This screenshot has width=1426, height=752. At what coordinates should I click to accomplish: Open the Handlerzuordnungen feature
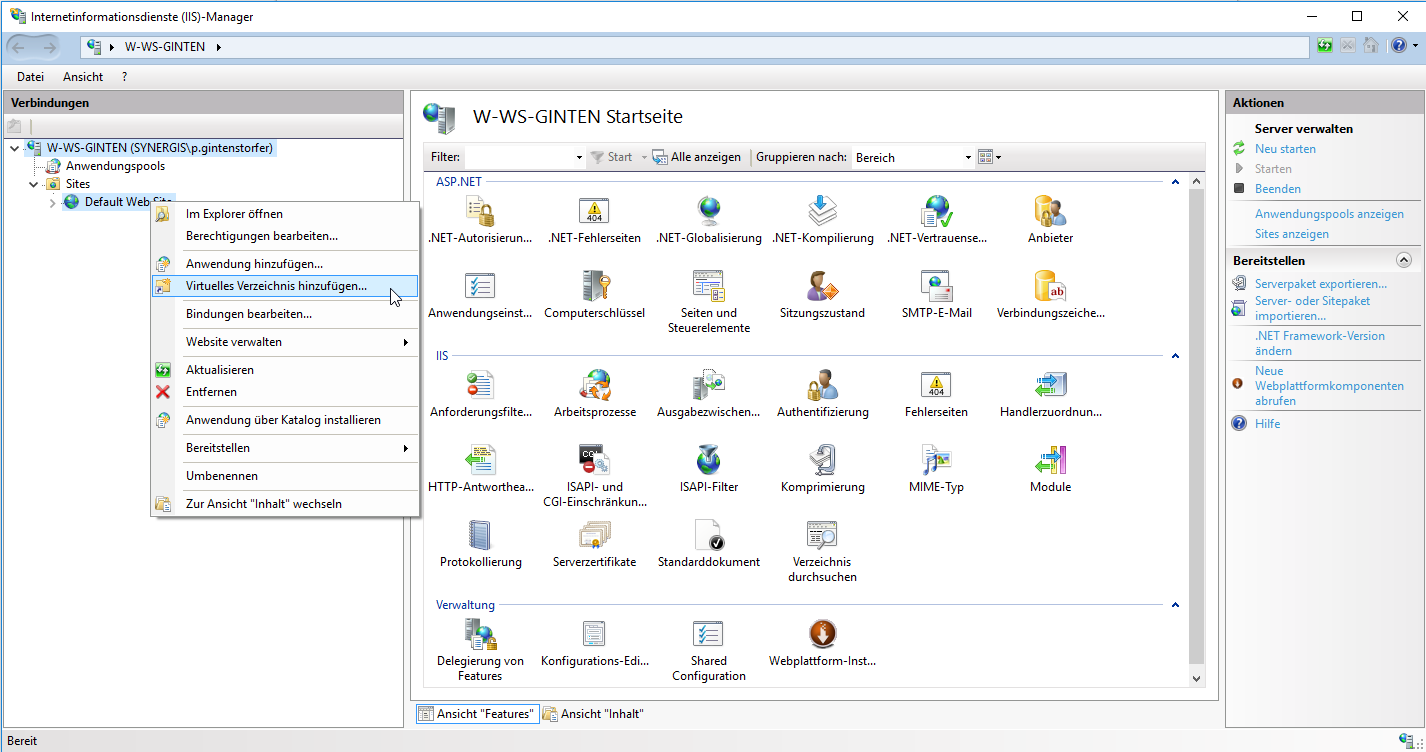(1050, 390)
